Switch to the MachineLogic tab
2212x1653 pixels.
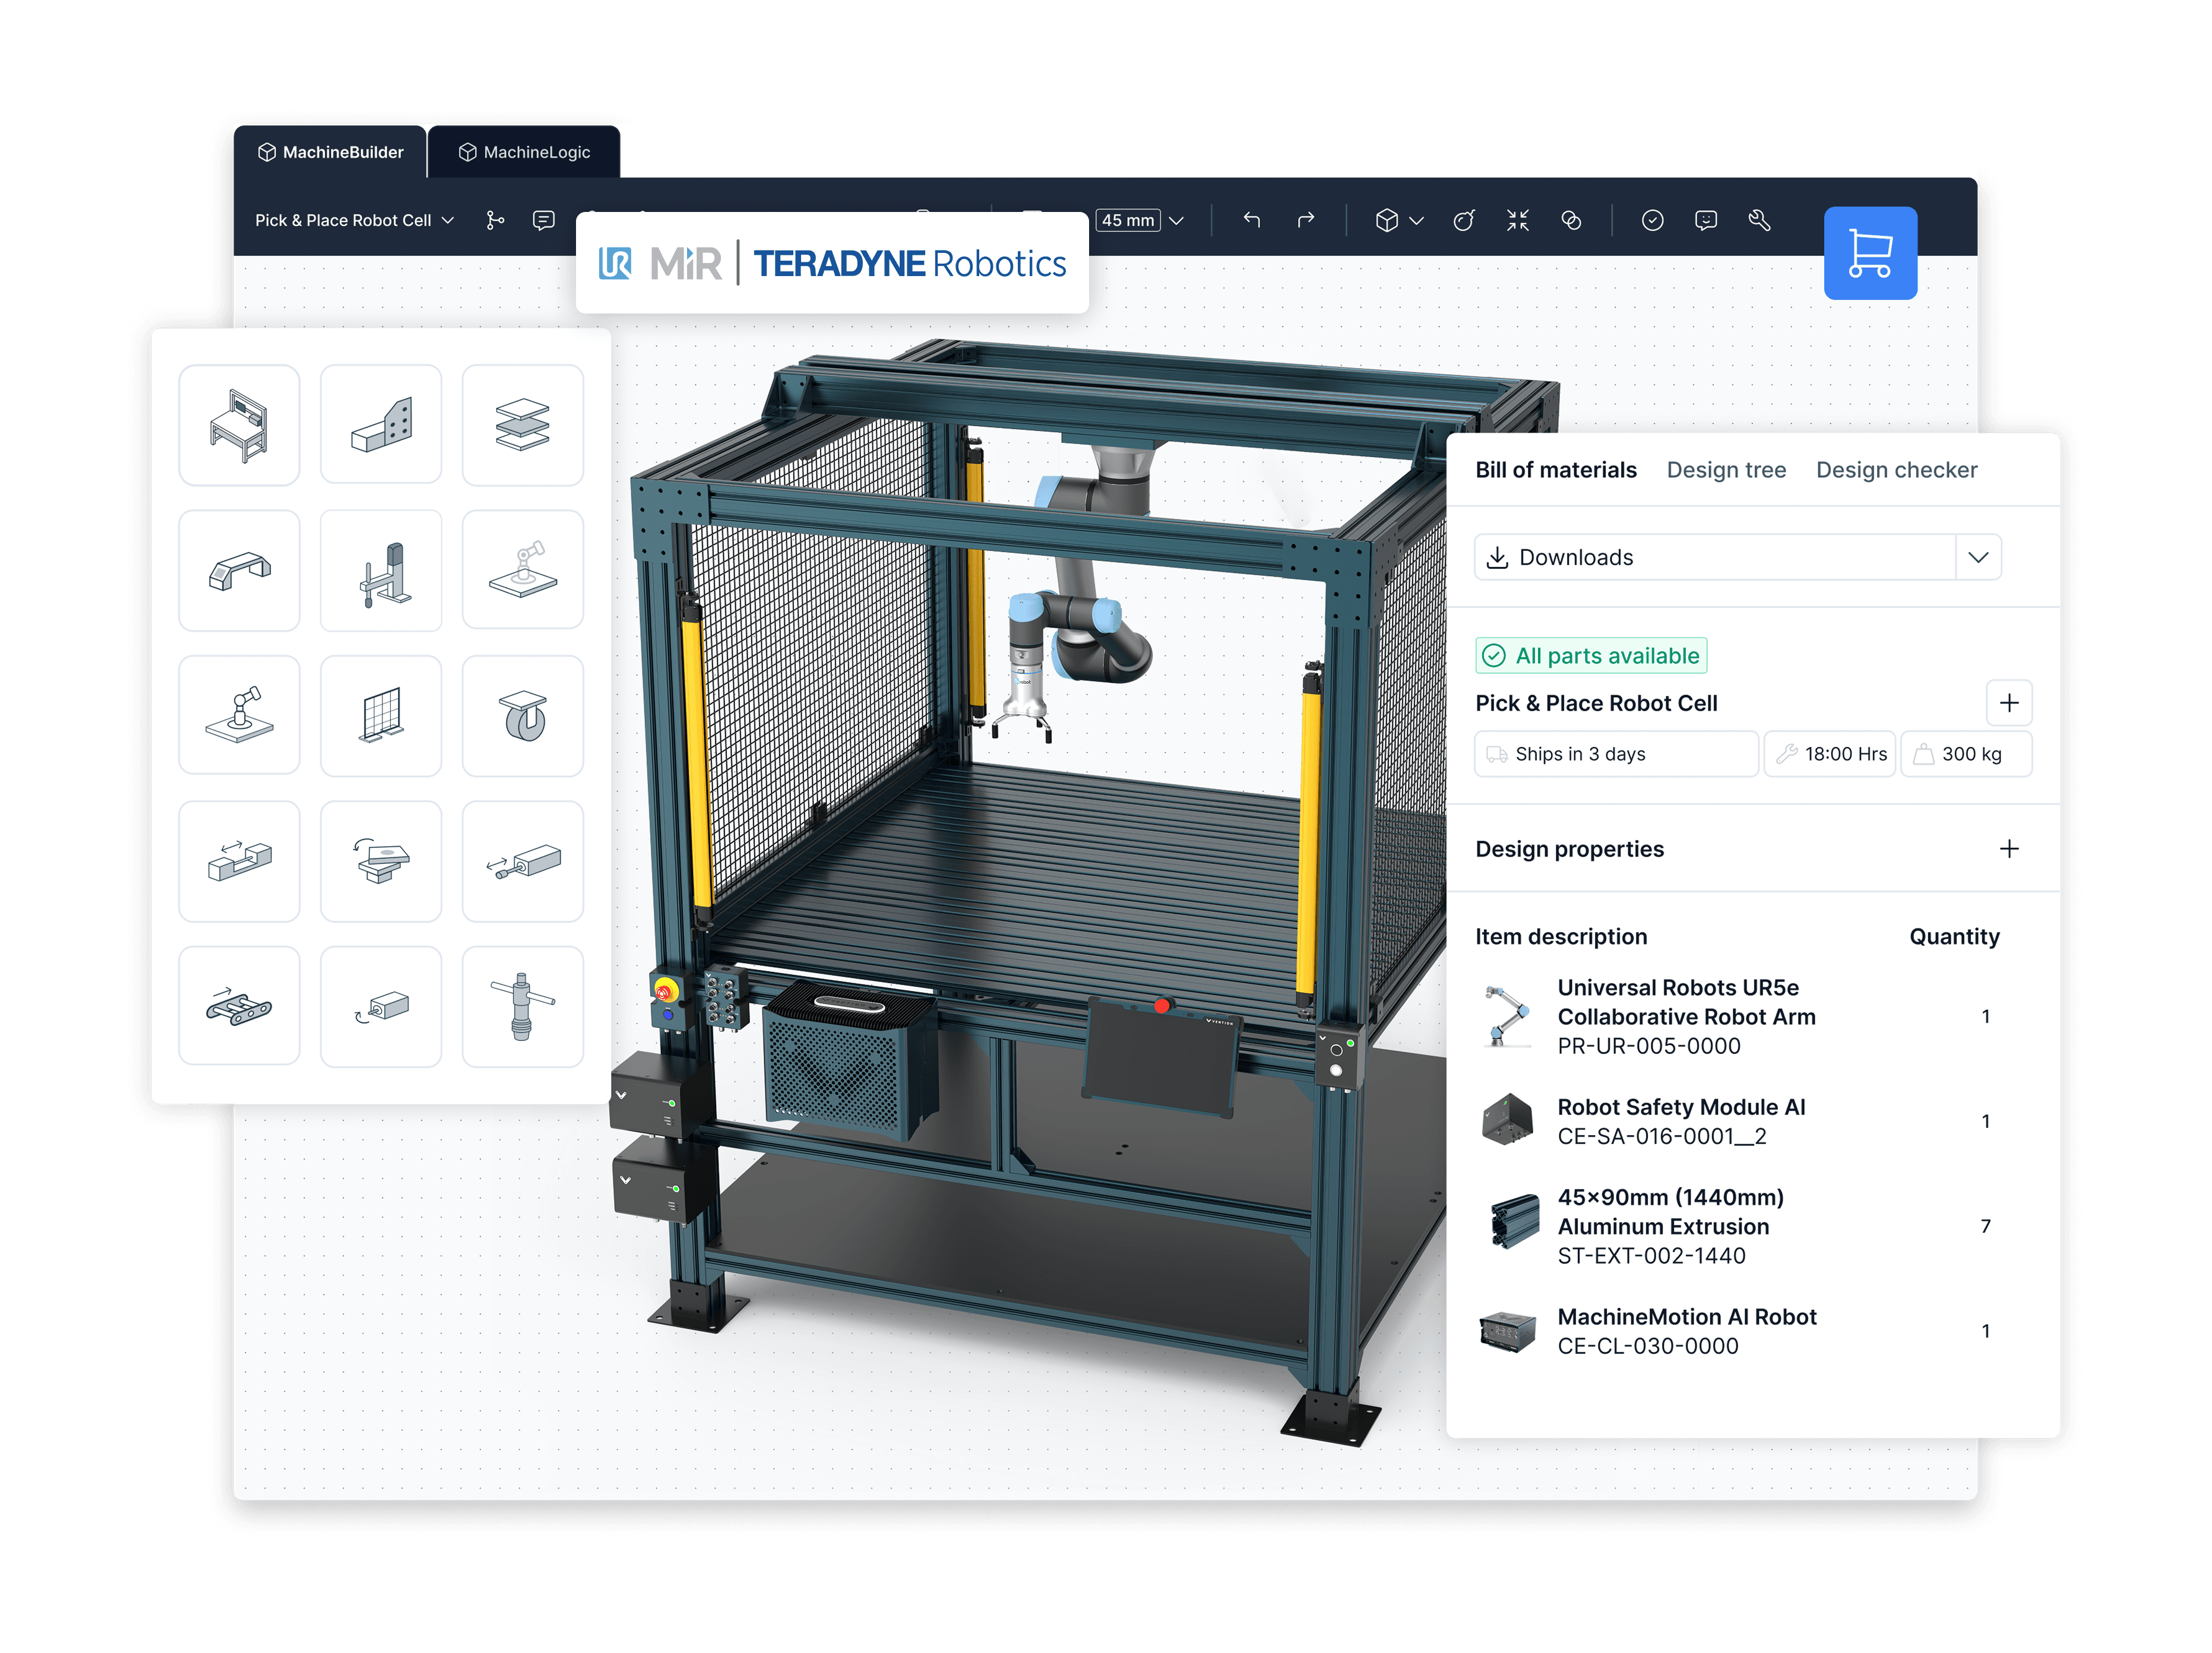click(525, 152)
